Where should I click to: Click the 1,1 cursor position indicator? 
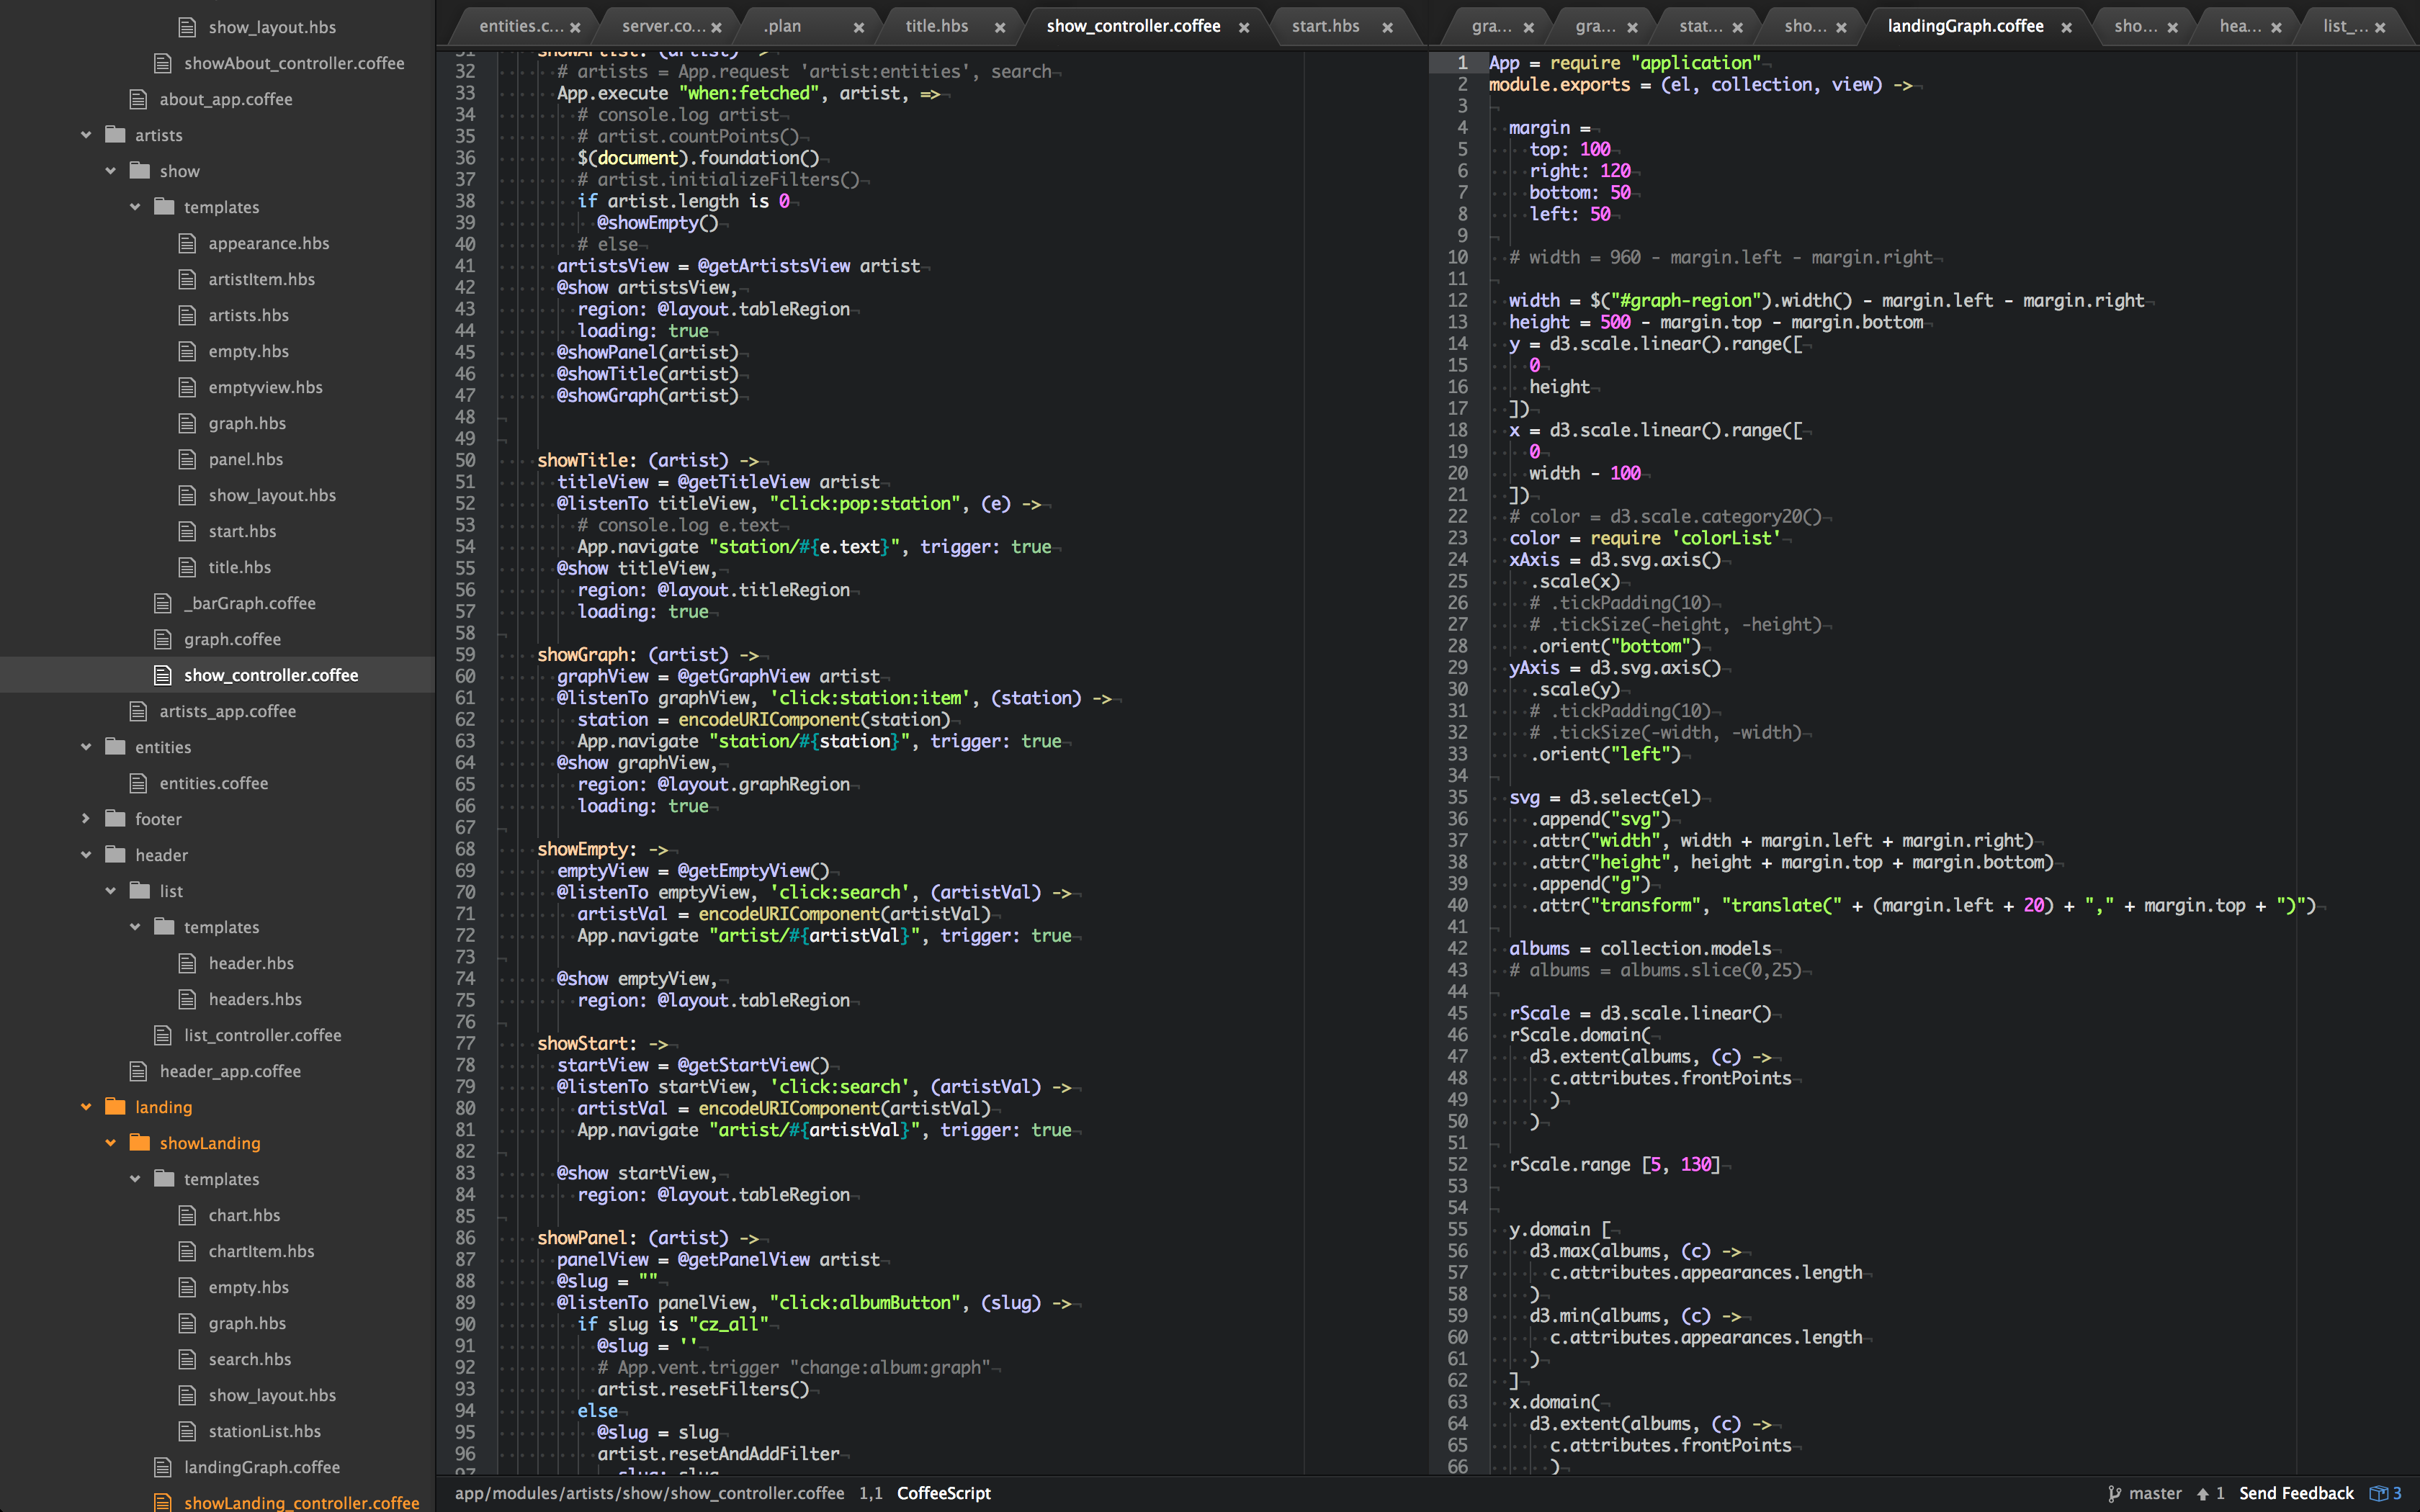tap(870, 1493)
